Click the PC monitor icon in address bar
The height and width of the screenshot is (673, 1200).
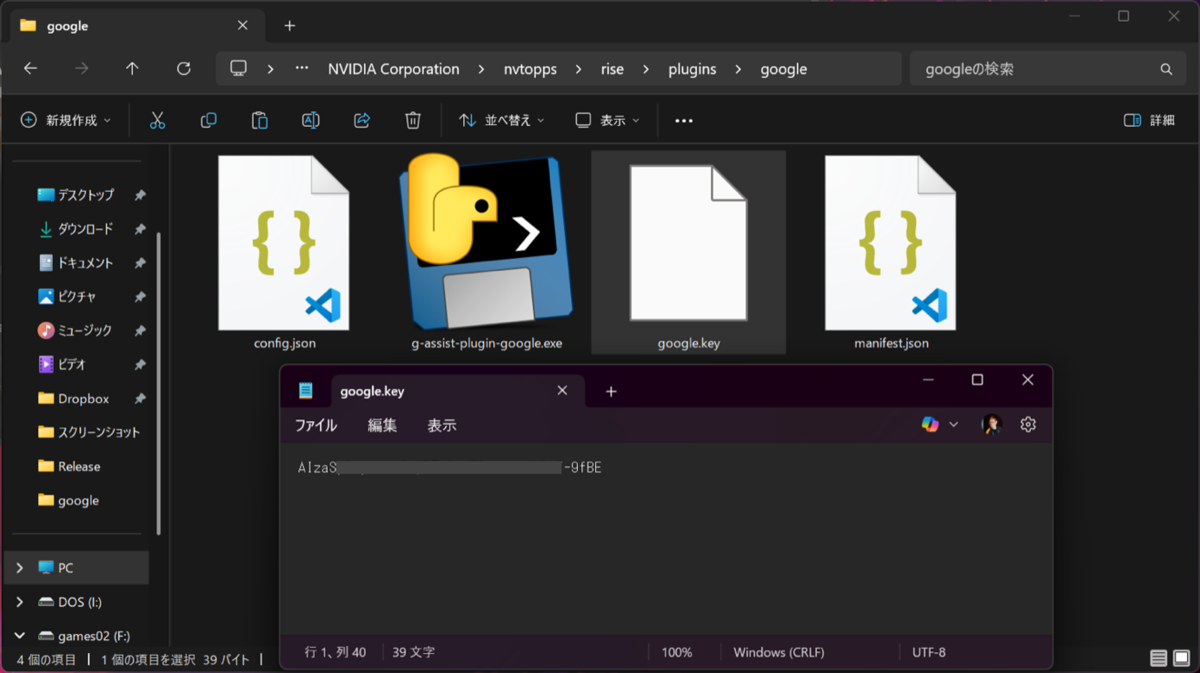point(238,69)
